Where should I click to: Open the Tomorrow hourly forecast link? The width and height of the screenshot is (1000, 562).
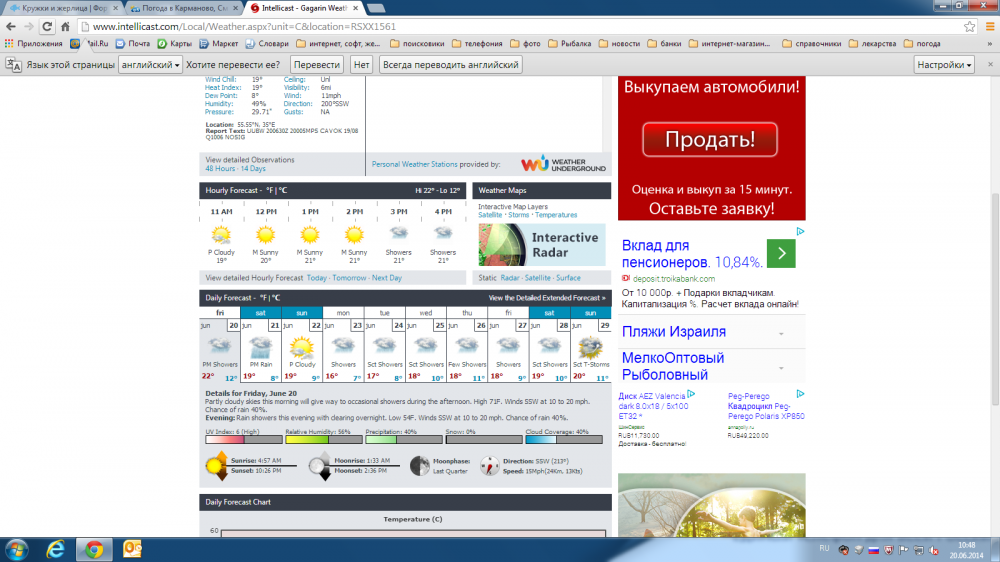349,278
